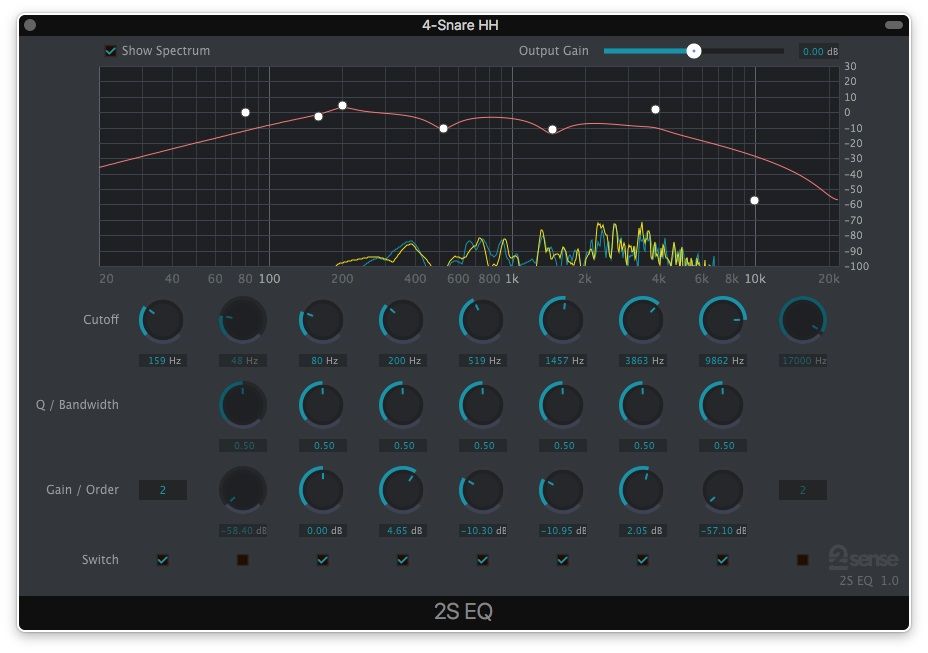Viewport: 928px width, 653px height.
Task: Select the Q value field under the 200 Hz band
Action: (403, 446)
